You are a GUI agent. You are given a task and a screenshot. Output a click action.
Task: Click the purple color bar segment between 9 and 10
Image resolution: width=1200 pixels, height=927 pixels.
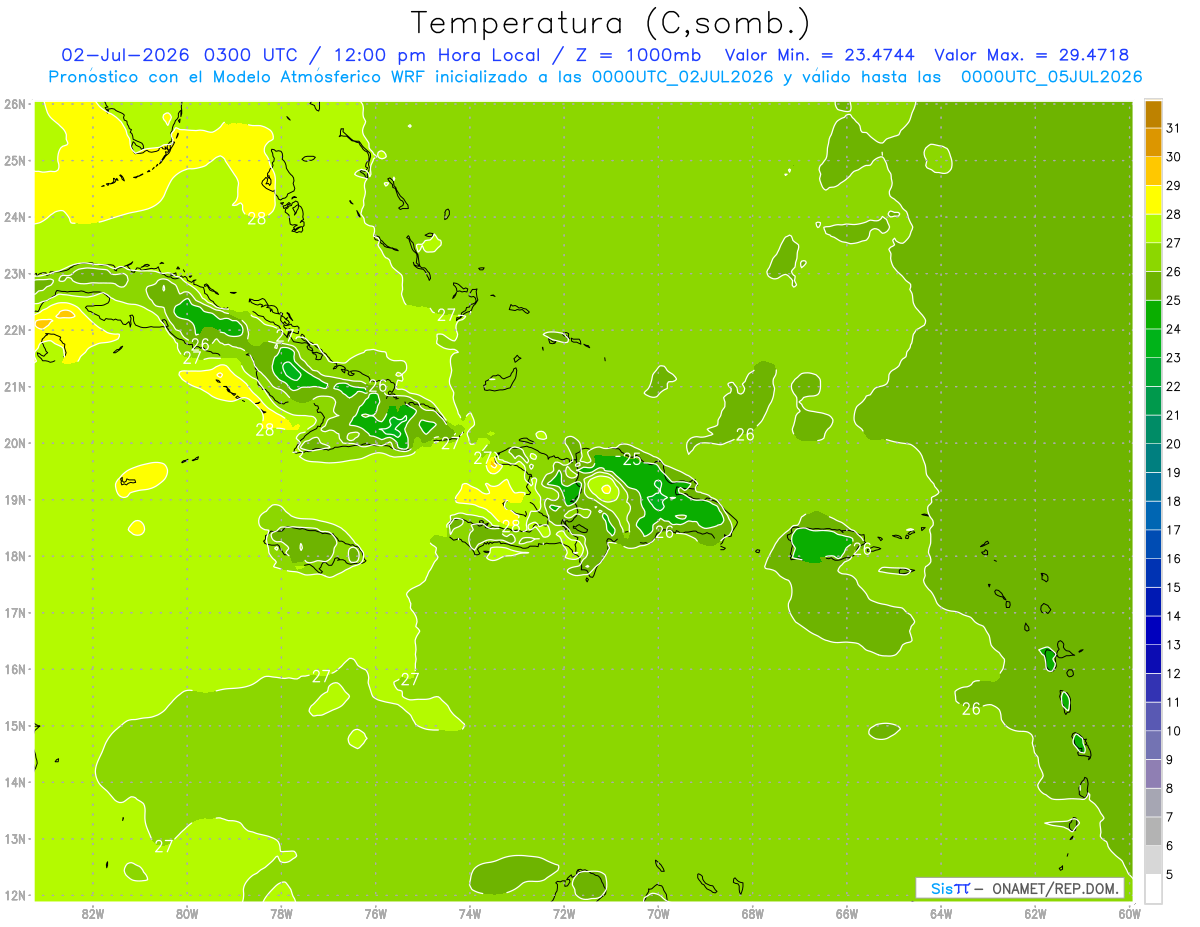tap(1153, 745)
